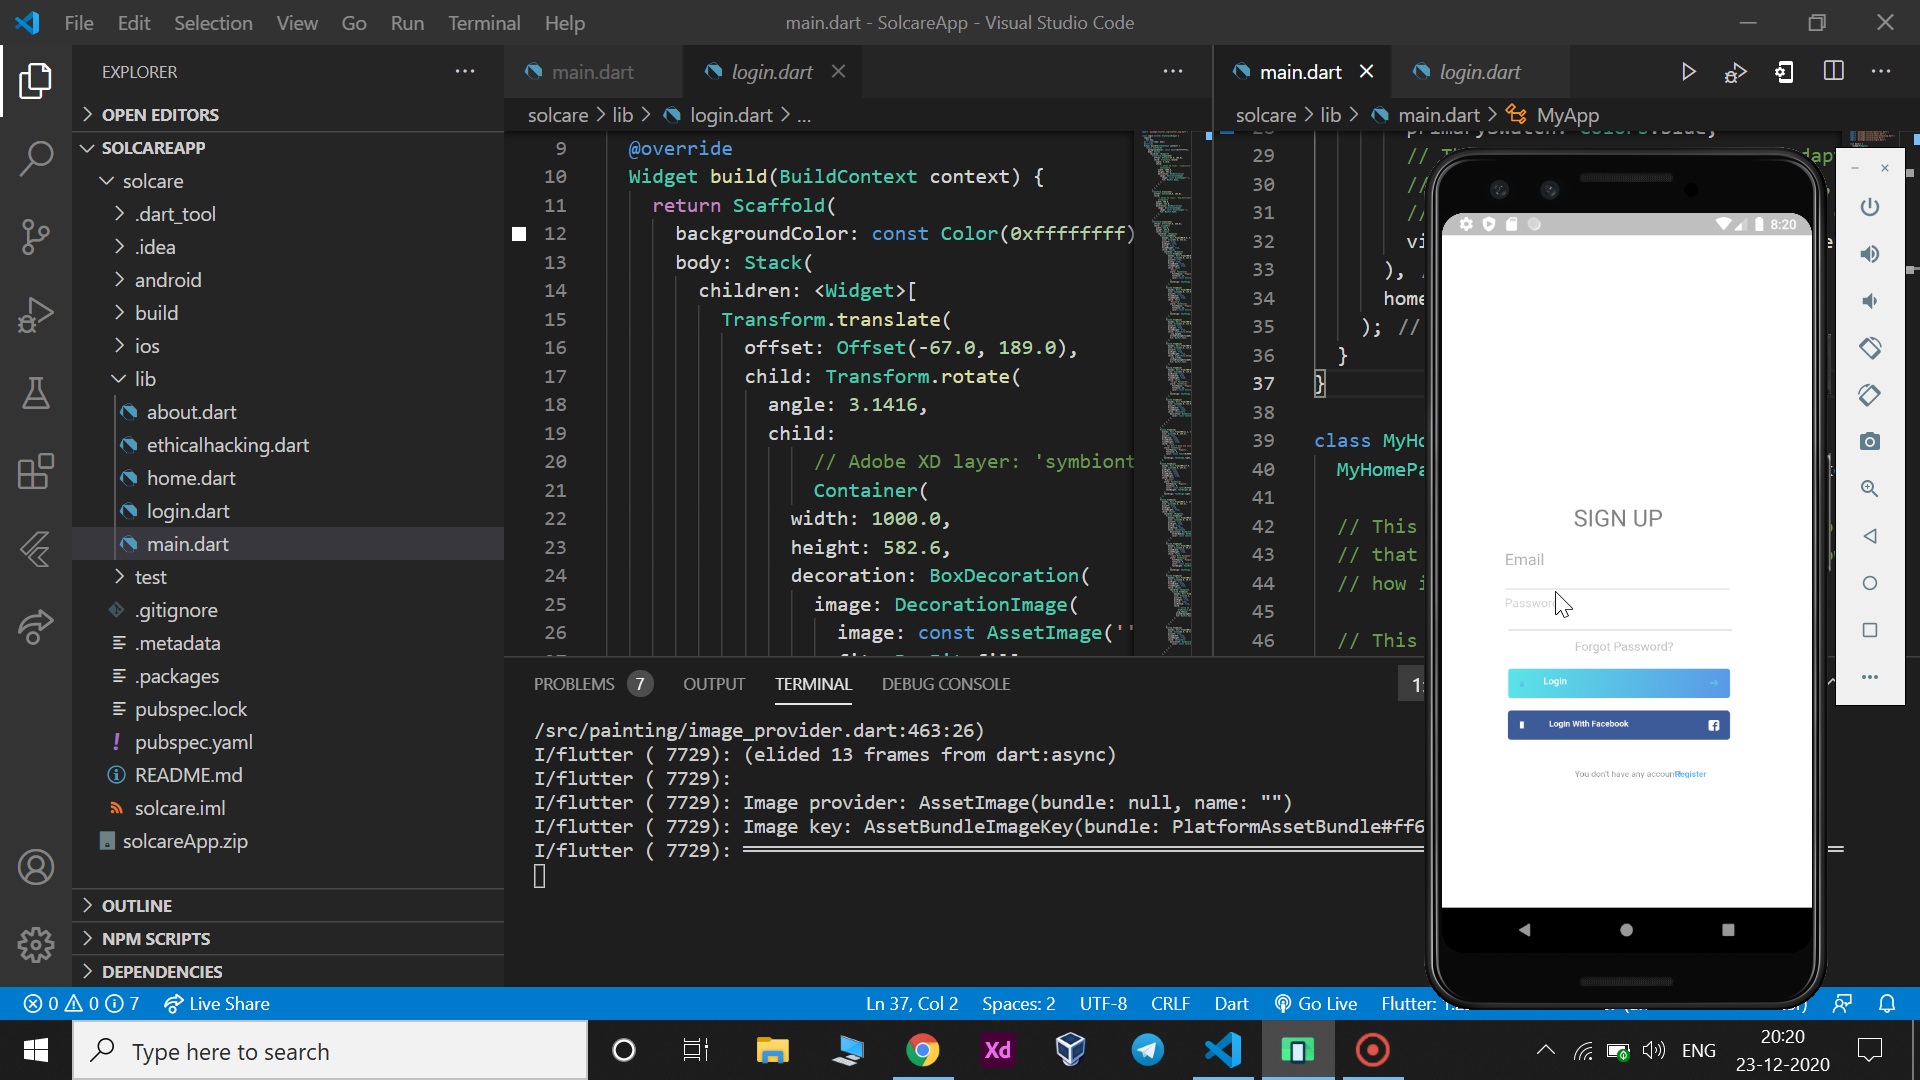Click Login button in emulator app

point(1618,683)
